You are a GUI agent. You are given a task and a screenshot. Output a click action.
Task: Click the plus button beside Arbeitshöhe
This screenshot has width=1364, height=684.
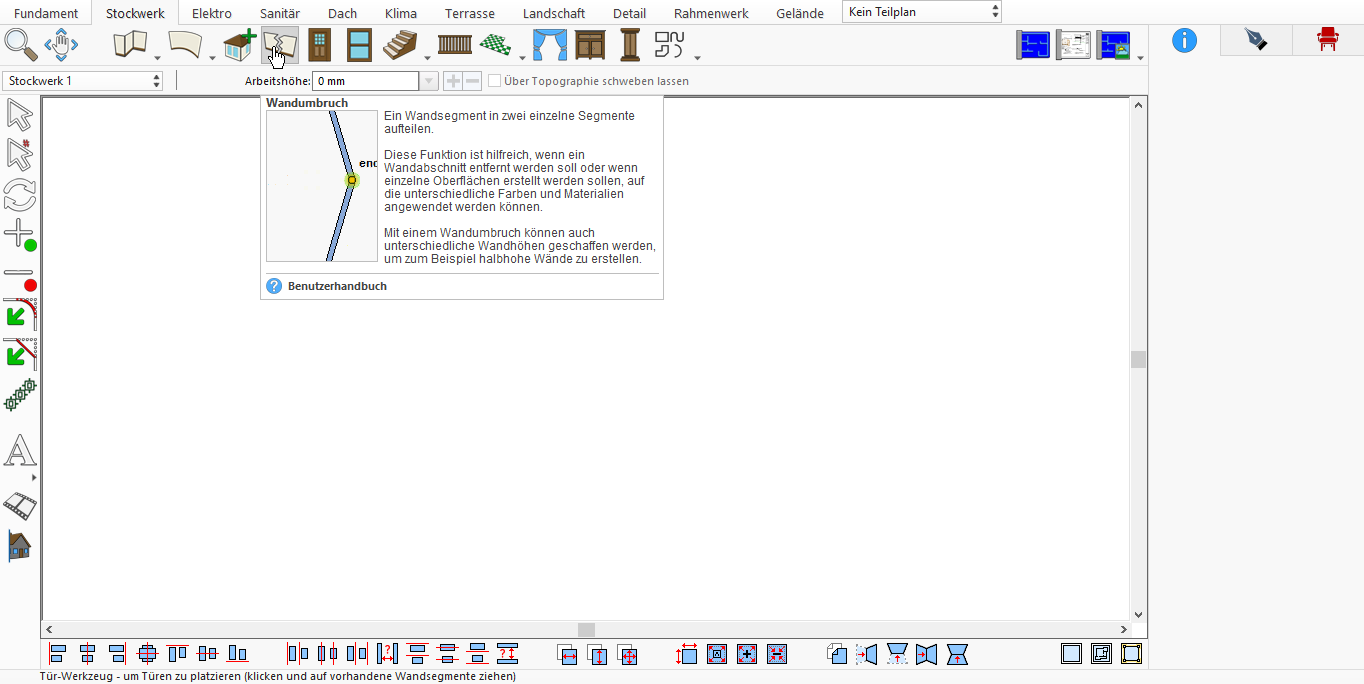click(x=453, y=81)
